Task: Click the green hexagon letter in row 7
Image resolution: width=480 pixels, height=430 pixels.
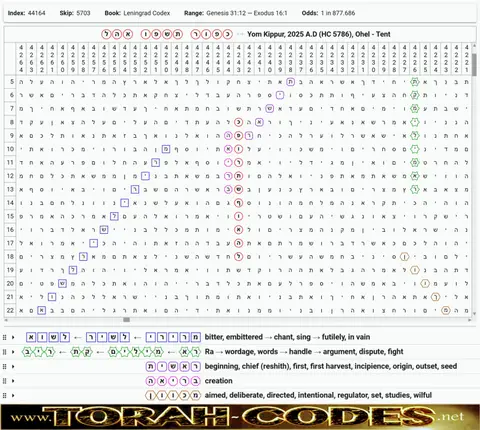Action: pos(415,109)
